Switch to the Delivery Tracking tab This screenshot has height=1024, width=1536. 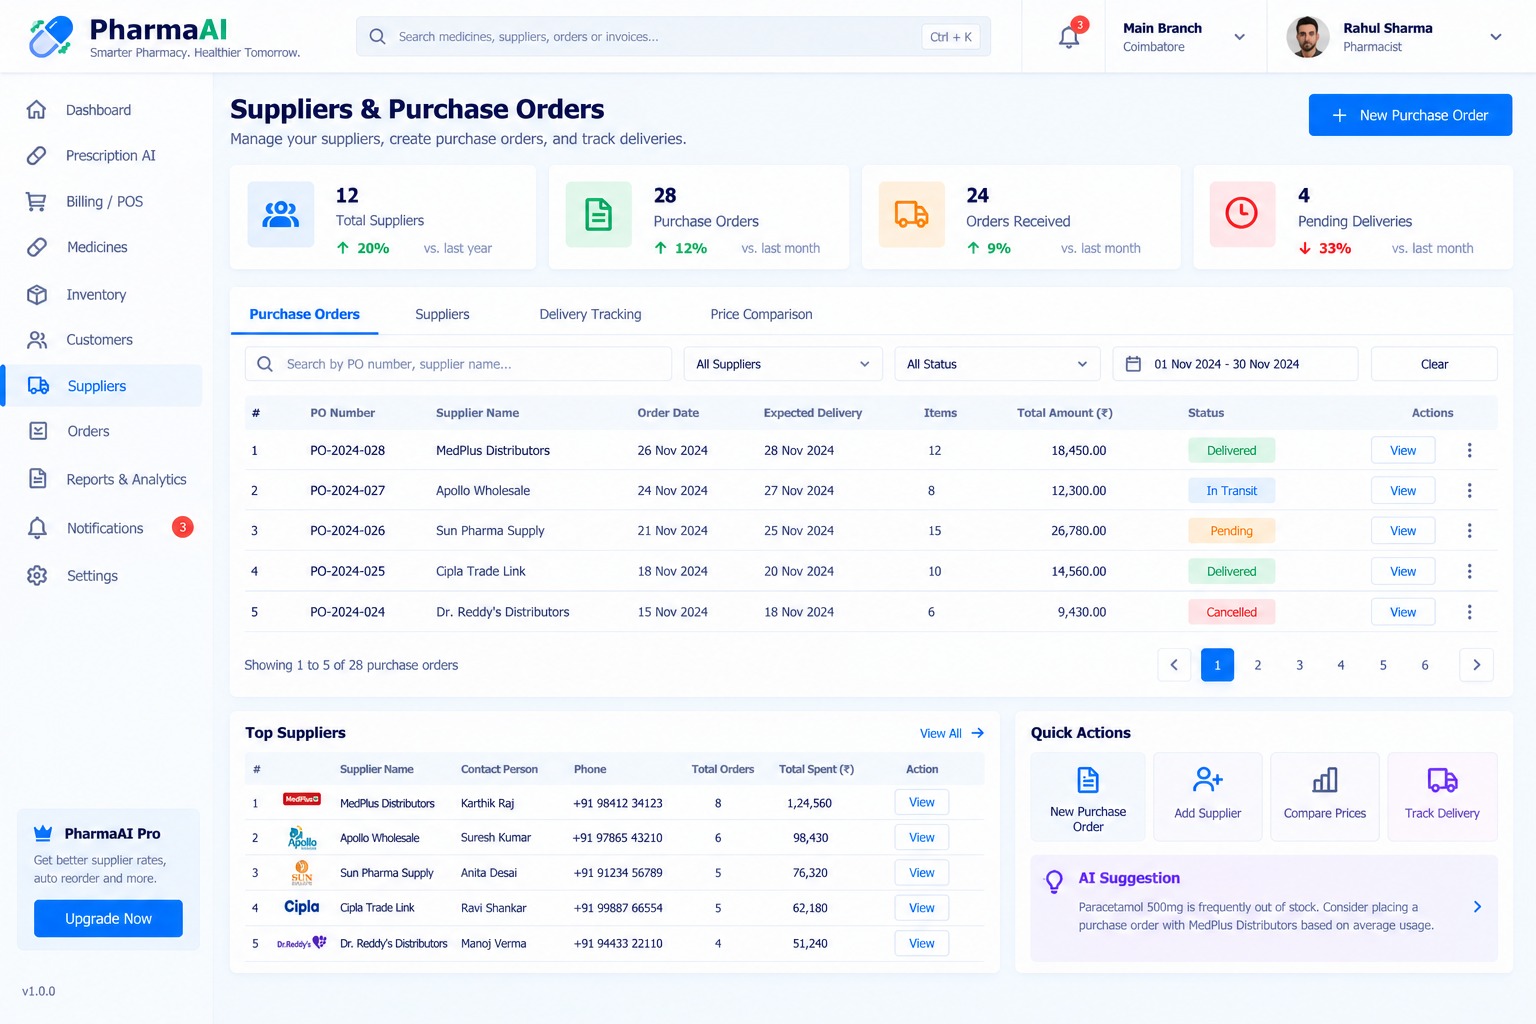(x=590, y=314)
